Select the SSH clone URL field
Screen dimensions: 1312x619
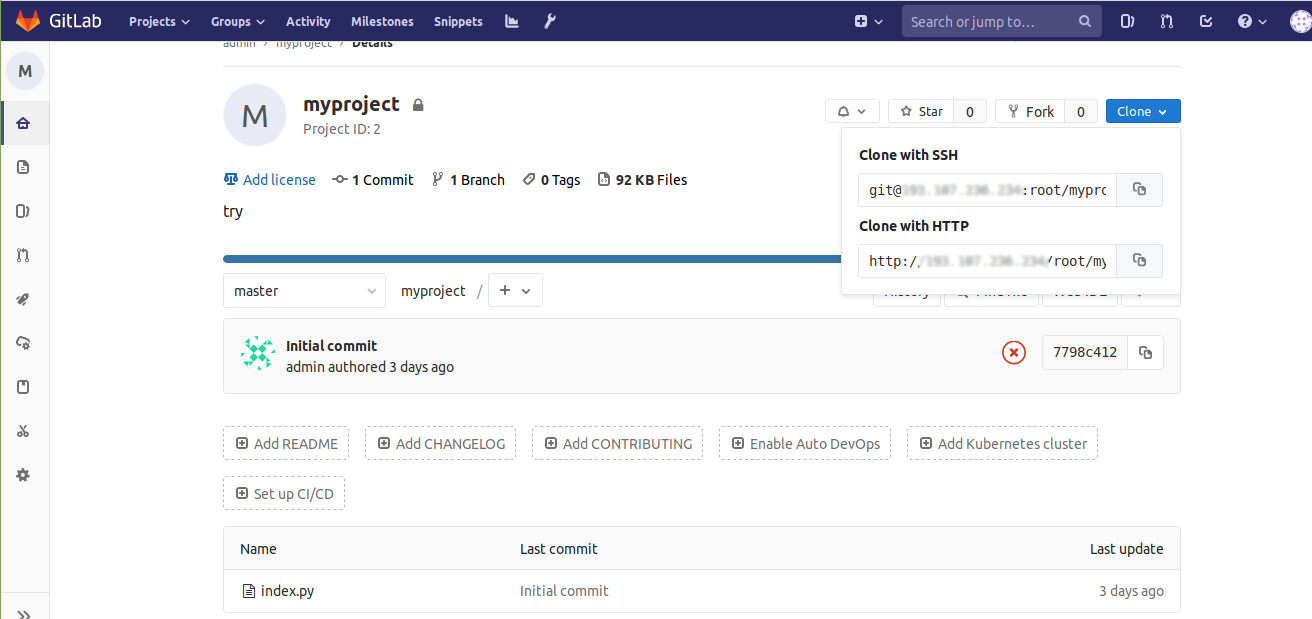987,190
